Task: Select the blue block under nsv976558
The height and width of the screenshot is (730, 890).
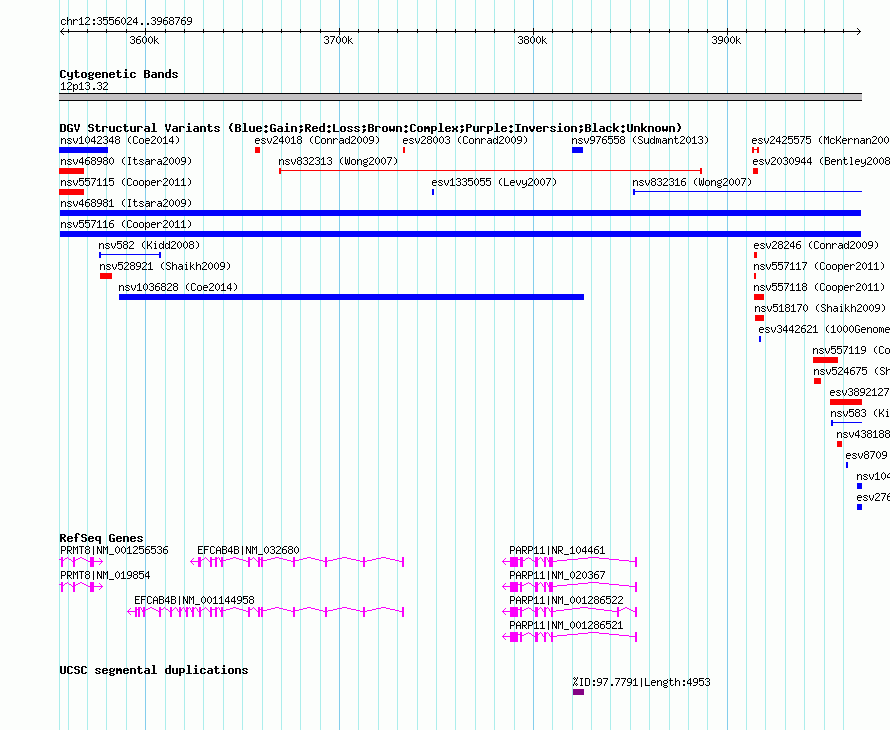Action: [x=578, y=150]
